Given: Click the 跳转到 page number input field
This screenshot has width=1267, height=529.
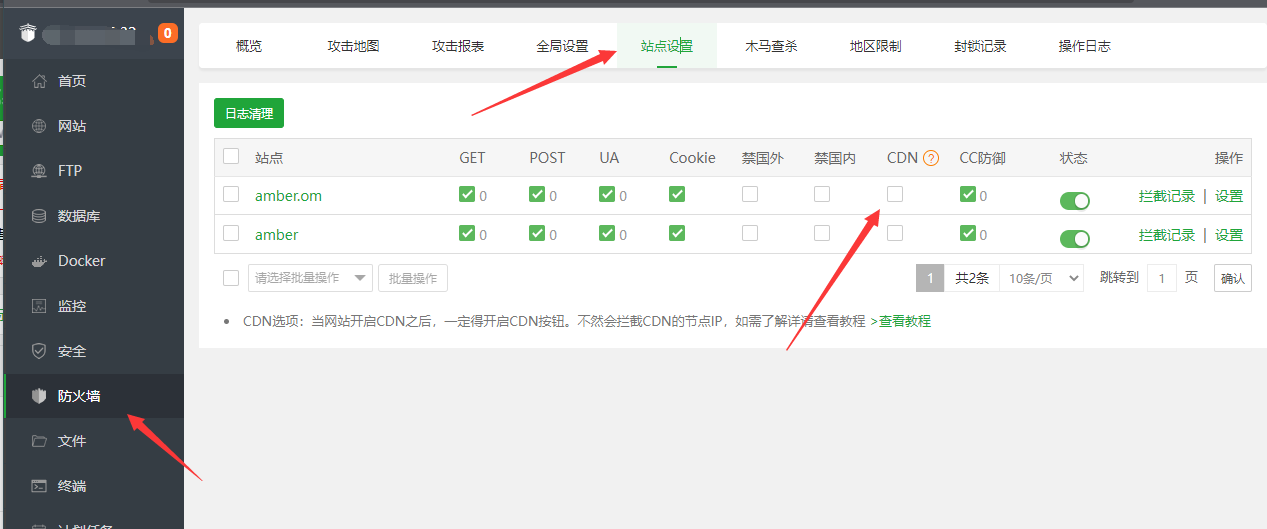Looking at the screenshot, I should pyautogui.click(x=1161, y=278).
